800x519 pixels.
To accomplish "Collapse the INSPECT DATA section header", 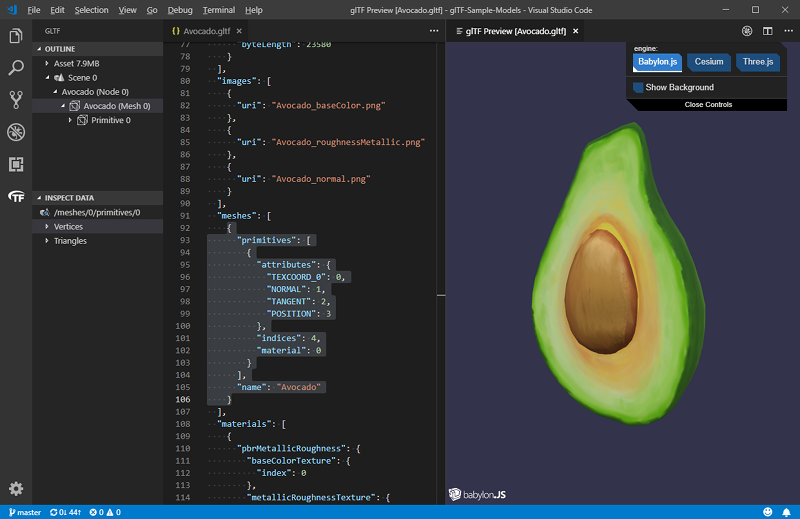I will 97,198.
